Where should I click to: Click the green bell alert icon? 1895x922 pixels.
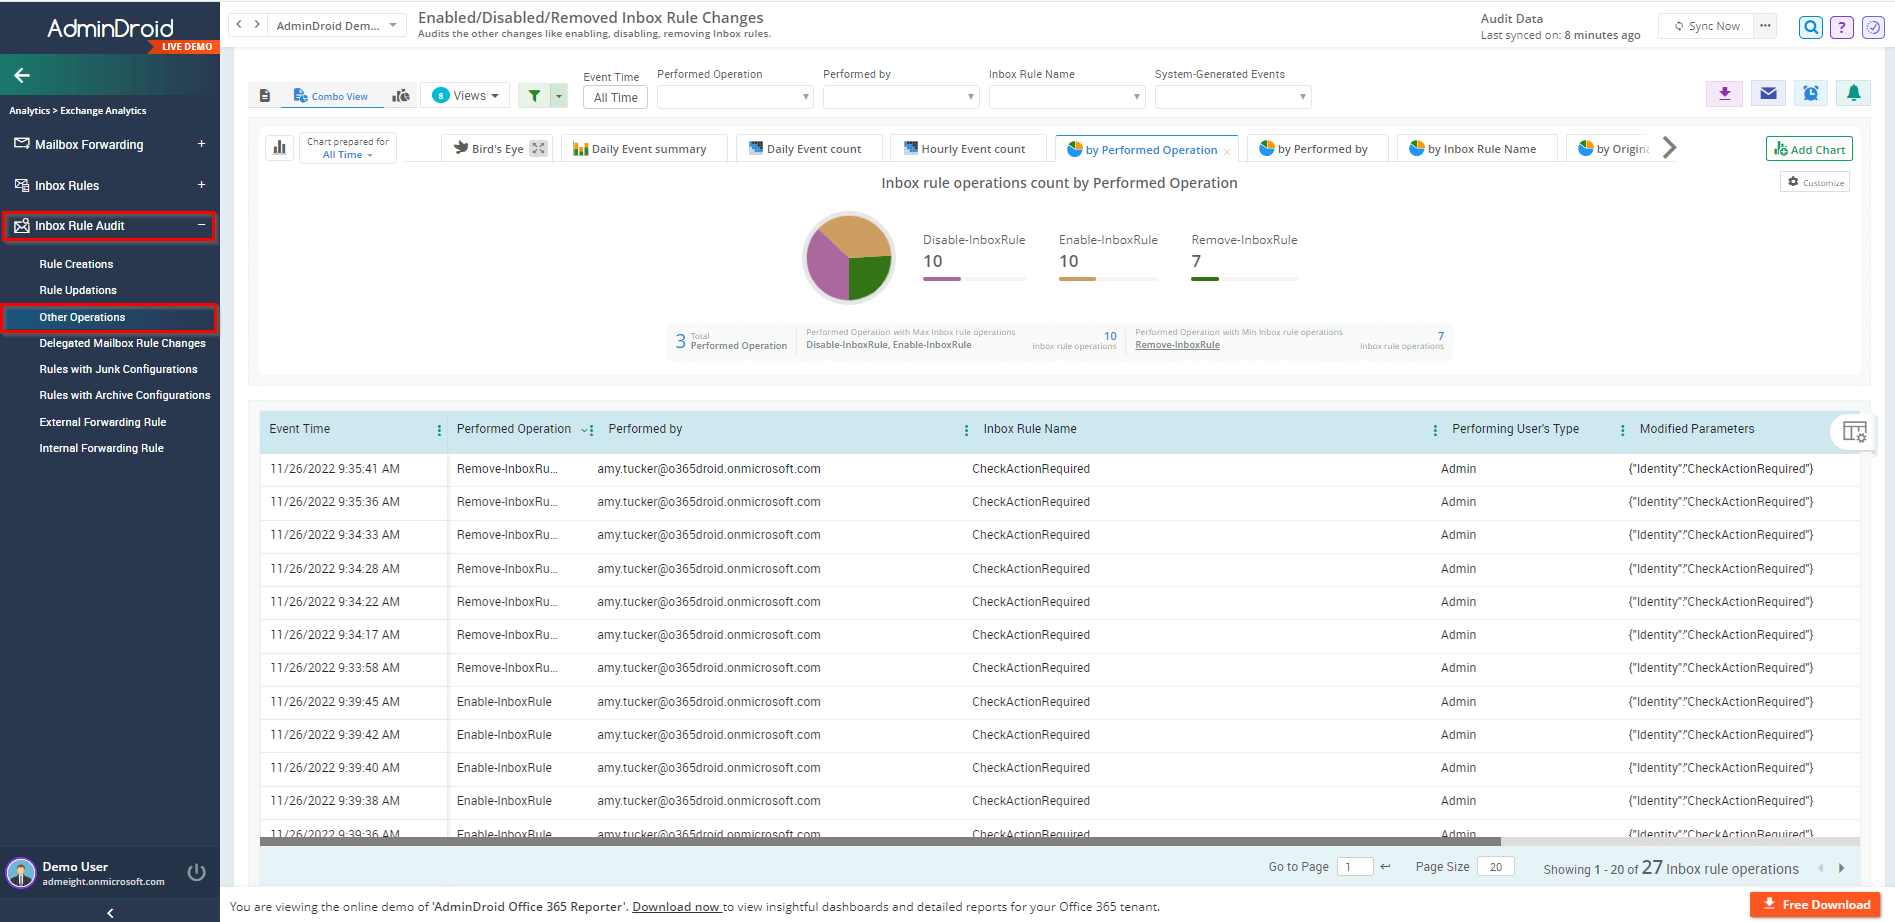(1853, 94)
